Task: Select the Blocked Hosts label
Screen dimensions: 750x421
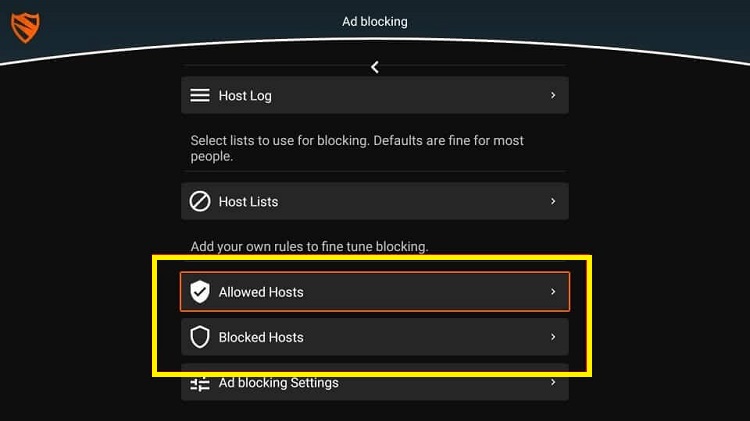Action: click(x=261, y=337)
